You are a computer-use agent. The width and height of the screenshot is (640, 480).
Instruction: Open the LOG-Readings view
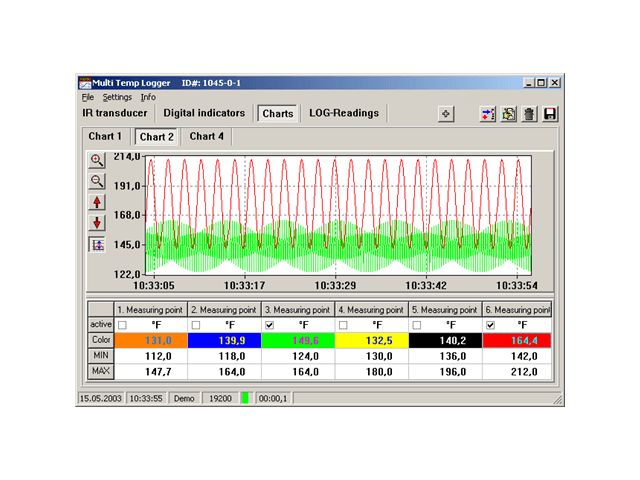(344, 113)
